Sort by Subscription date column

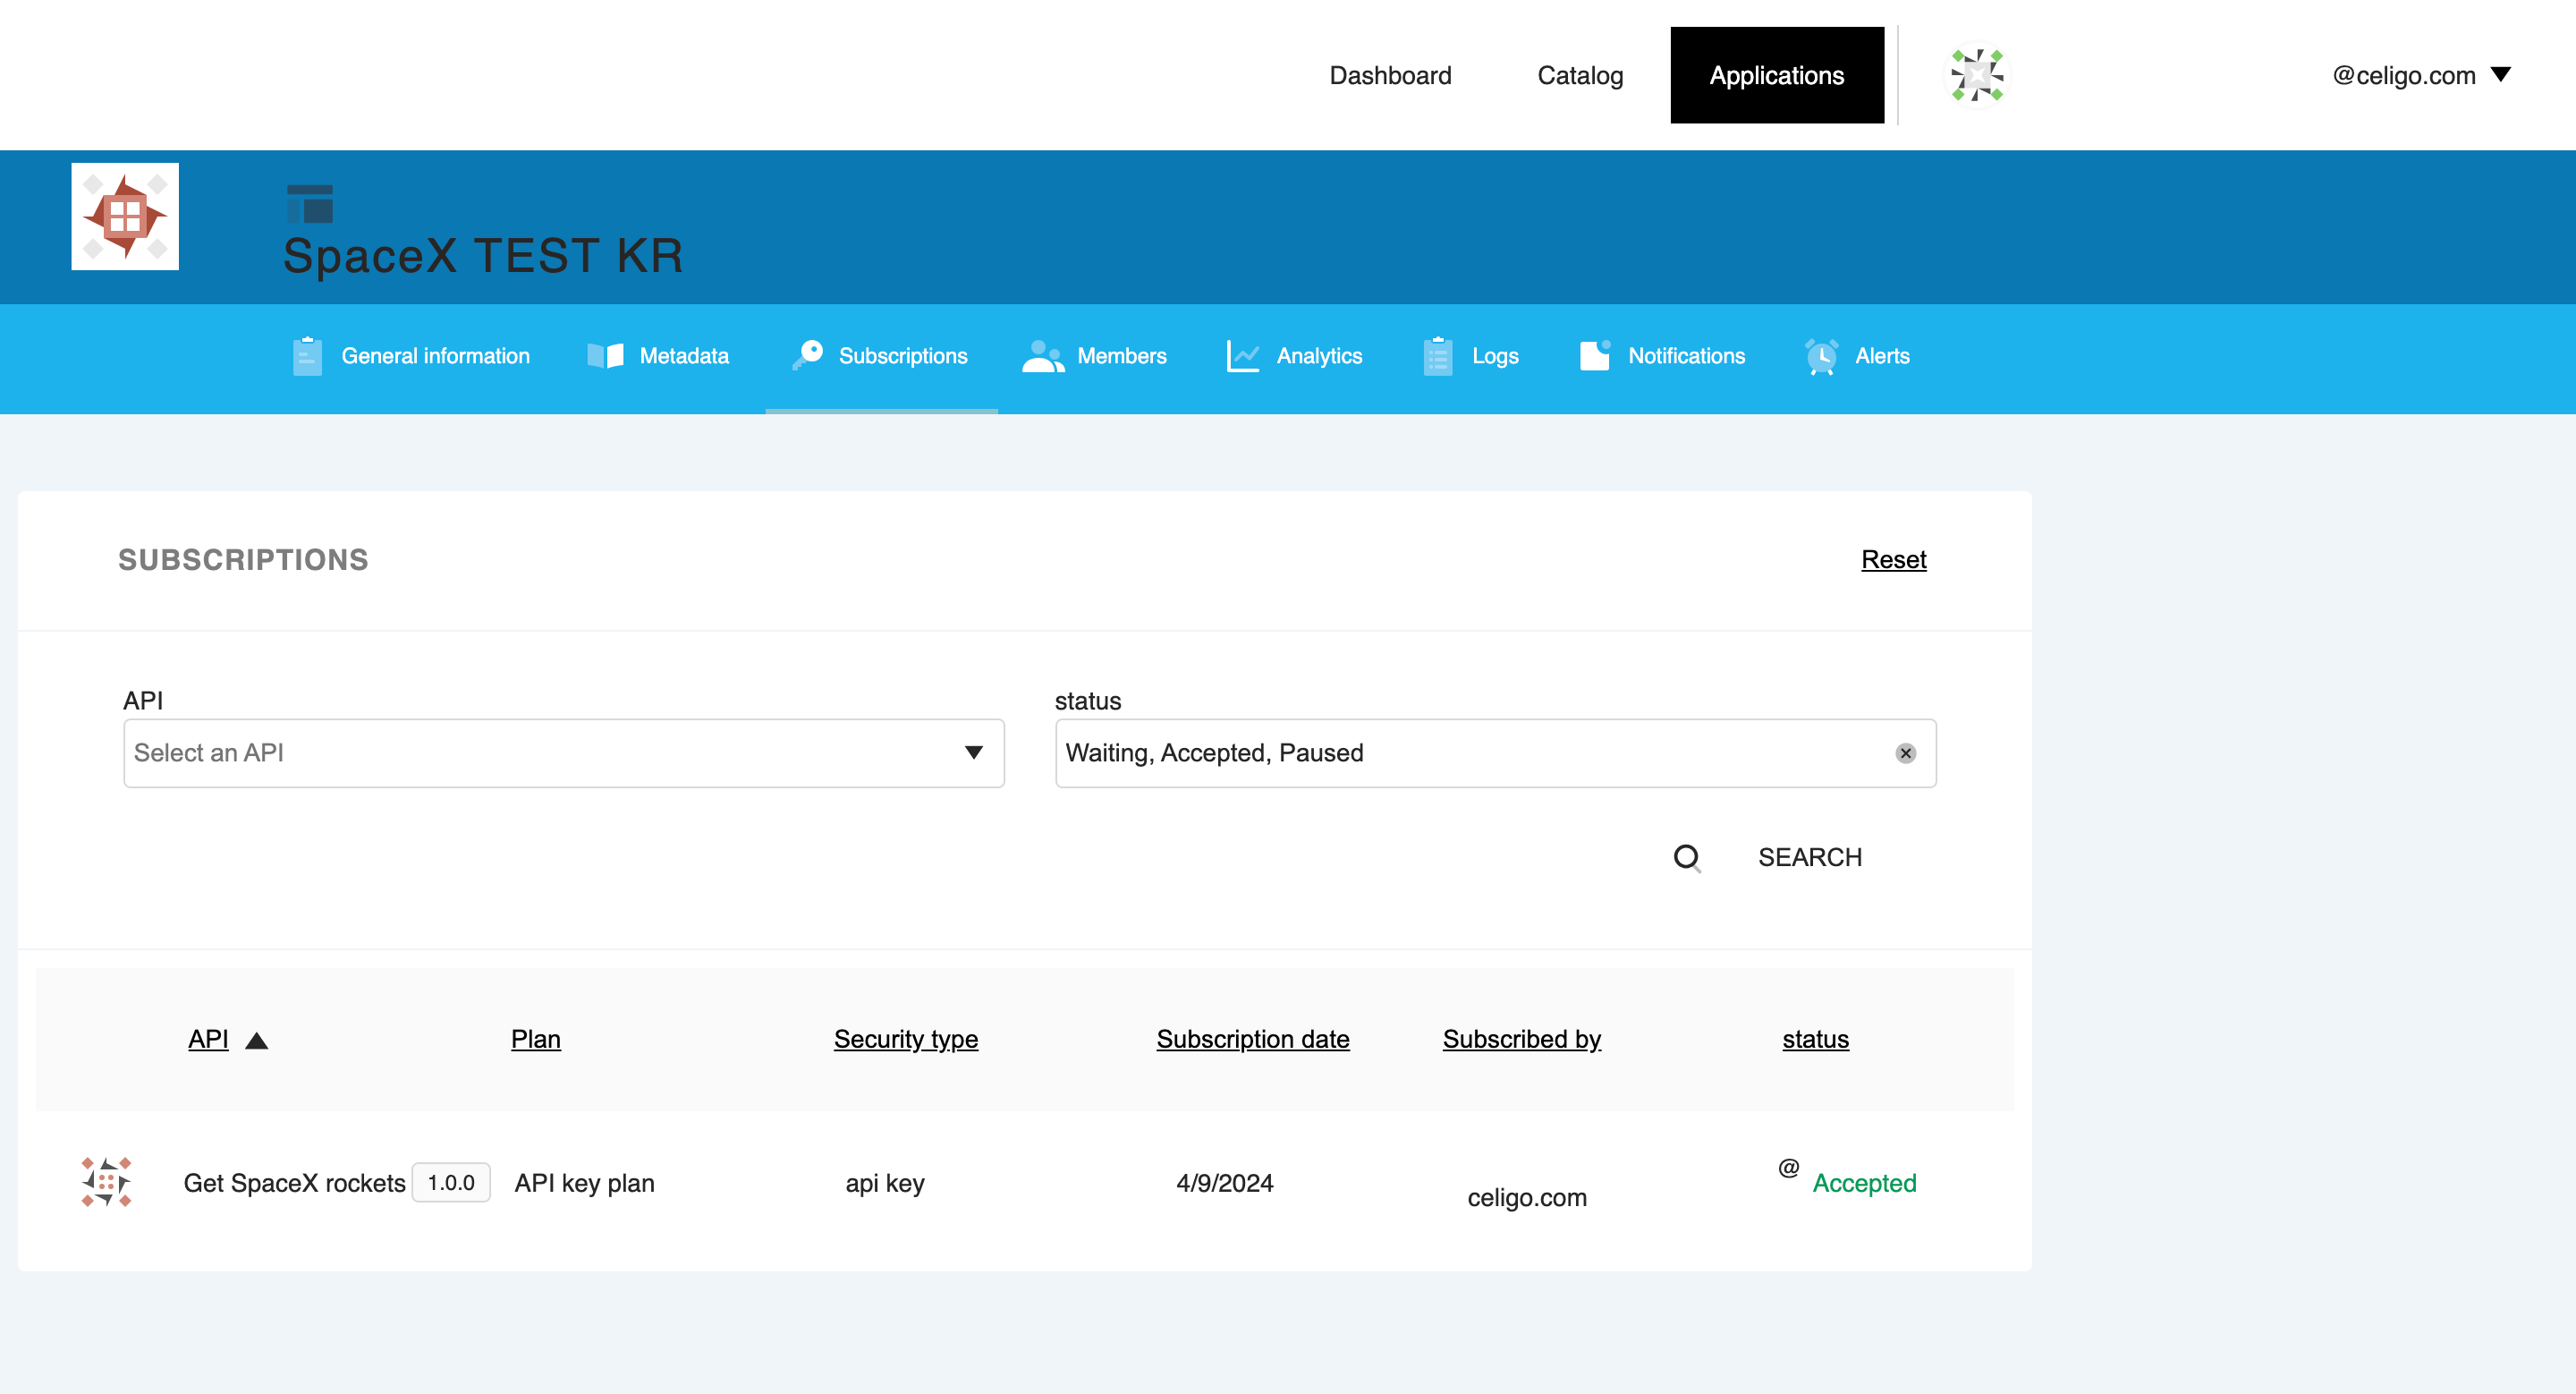tap(1252, 1039)
